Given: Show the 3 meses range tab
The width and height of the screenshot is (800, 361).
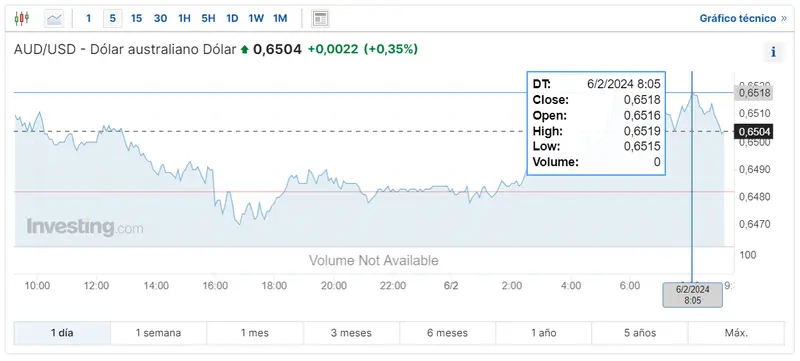Looking at the screenshot, I should (x=351, y=333).
